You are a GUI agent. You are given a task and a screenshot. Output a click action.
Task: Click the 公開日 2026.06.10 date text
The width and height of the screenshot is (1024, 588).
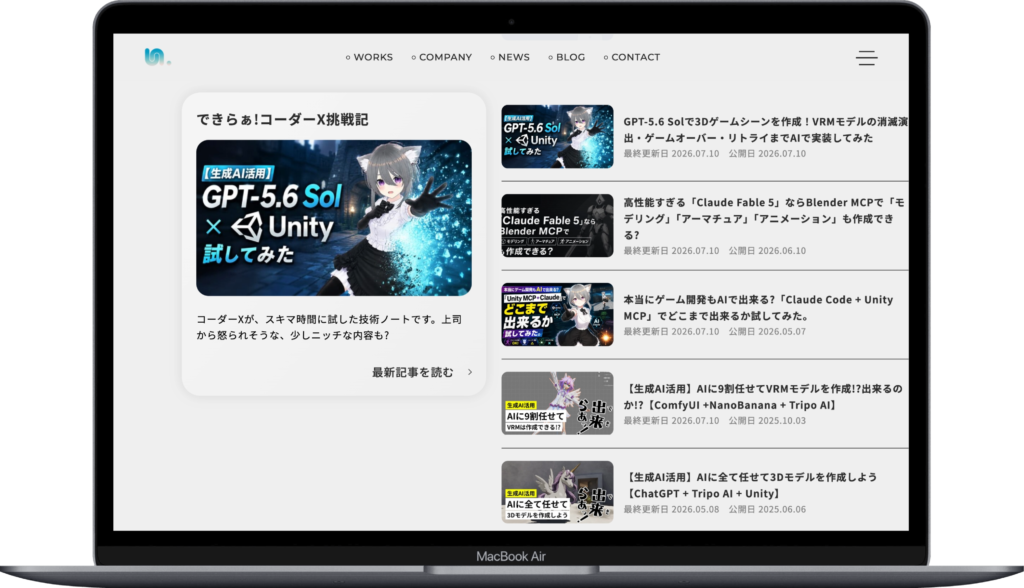point(767,251)
